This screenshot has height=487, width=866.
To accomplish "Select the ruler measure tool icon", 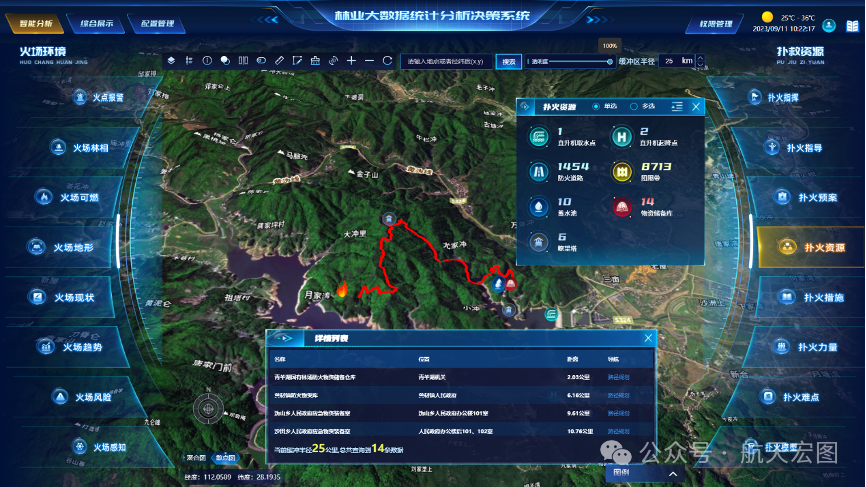I will pos(279,61).
